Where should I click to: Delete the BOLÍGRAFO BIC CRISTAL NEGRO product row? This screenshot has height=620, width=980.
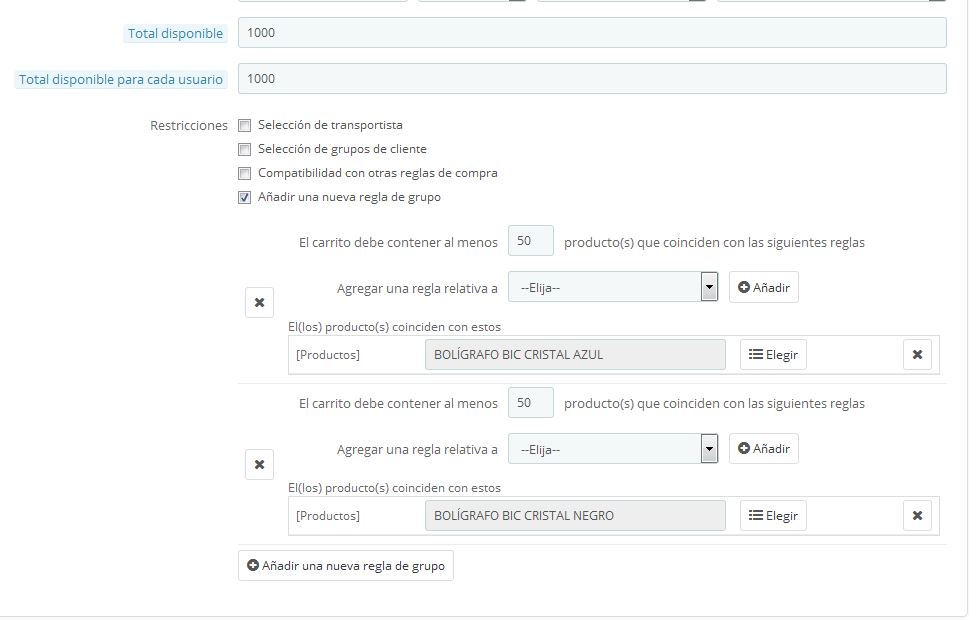pyautogui.click(x=917, y=516)
